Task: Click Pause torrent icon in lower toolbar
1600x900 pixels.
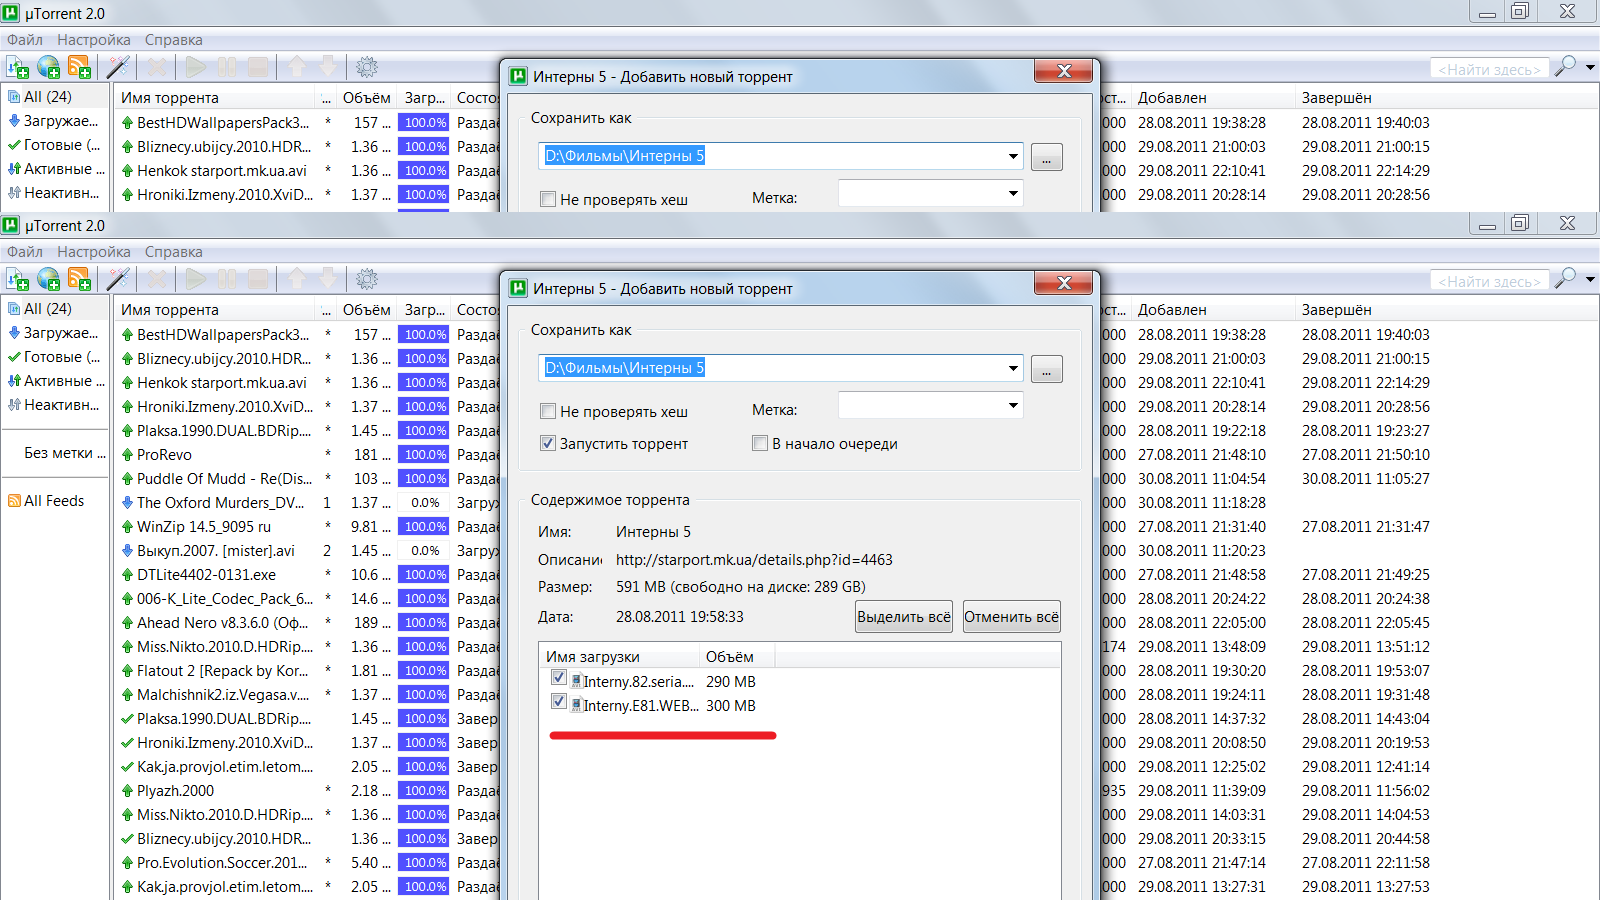Action: click(227, 279)
